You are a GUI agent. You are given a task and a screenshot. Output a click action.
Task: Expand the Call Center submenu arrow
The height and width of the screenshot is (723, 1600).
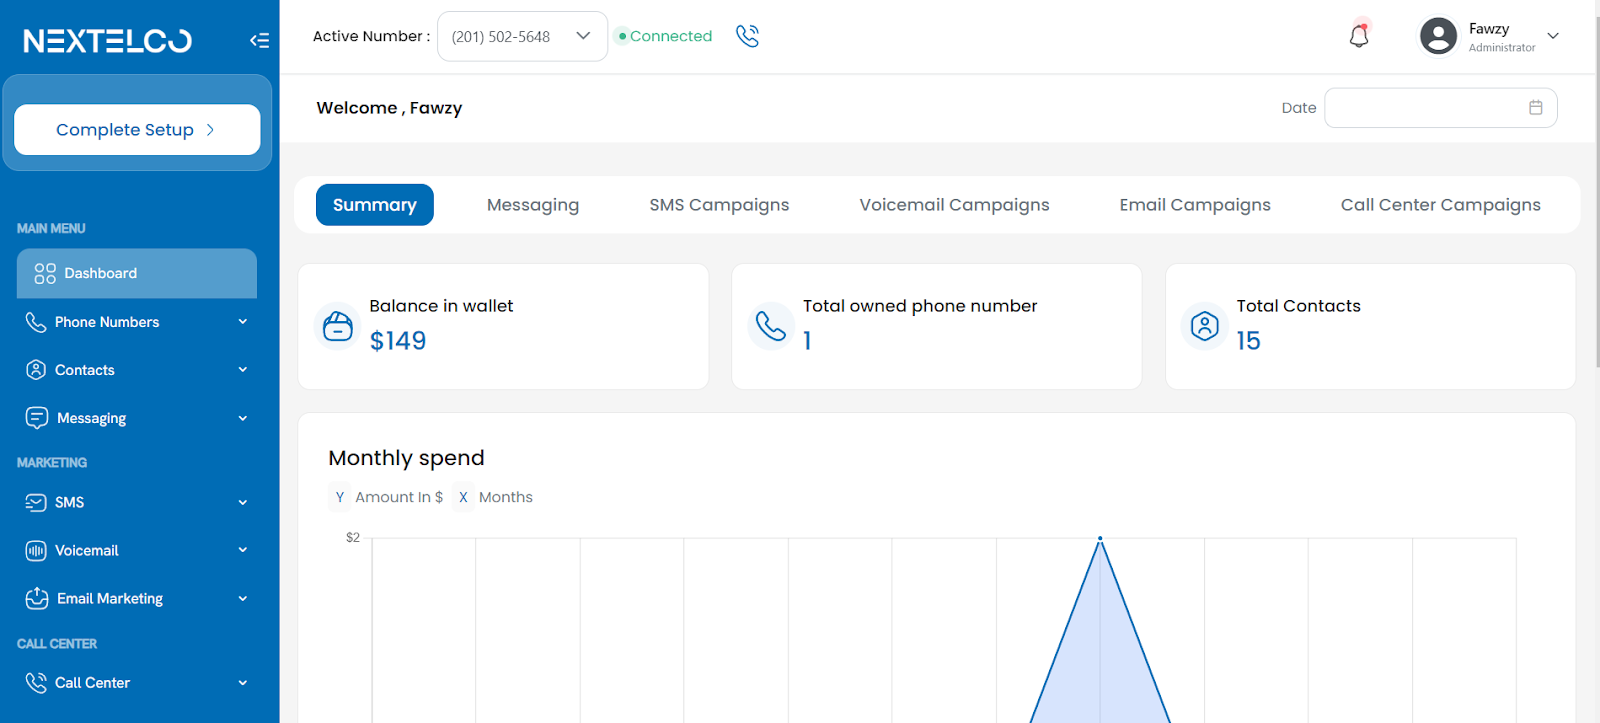tap(243, 682)
